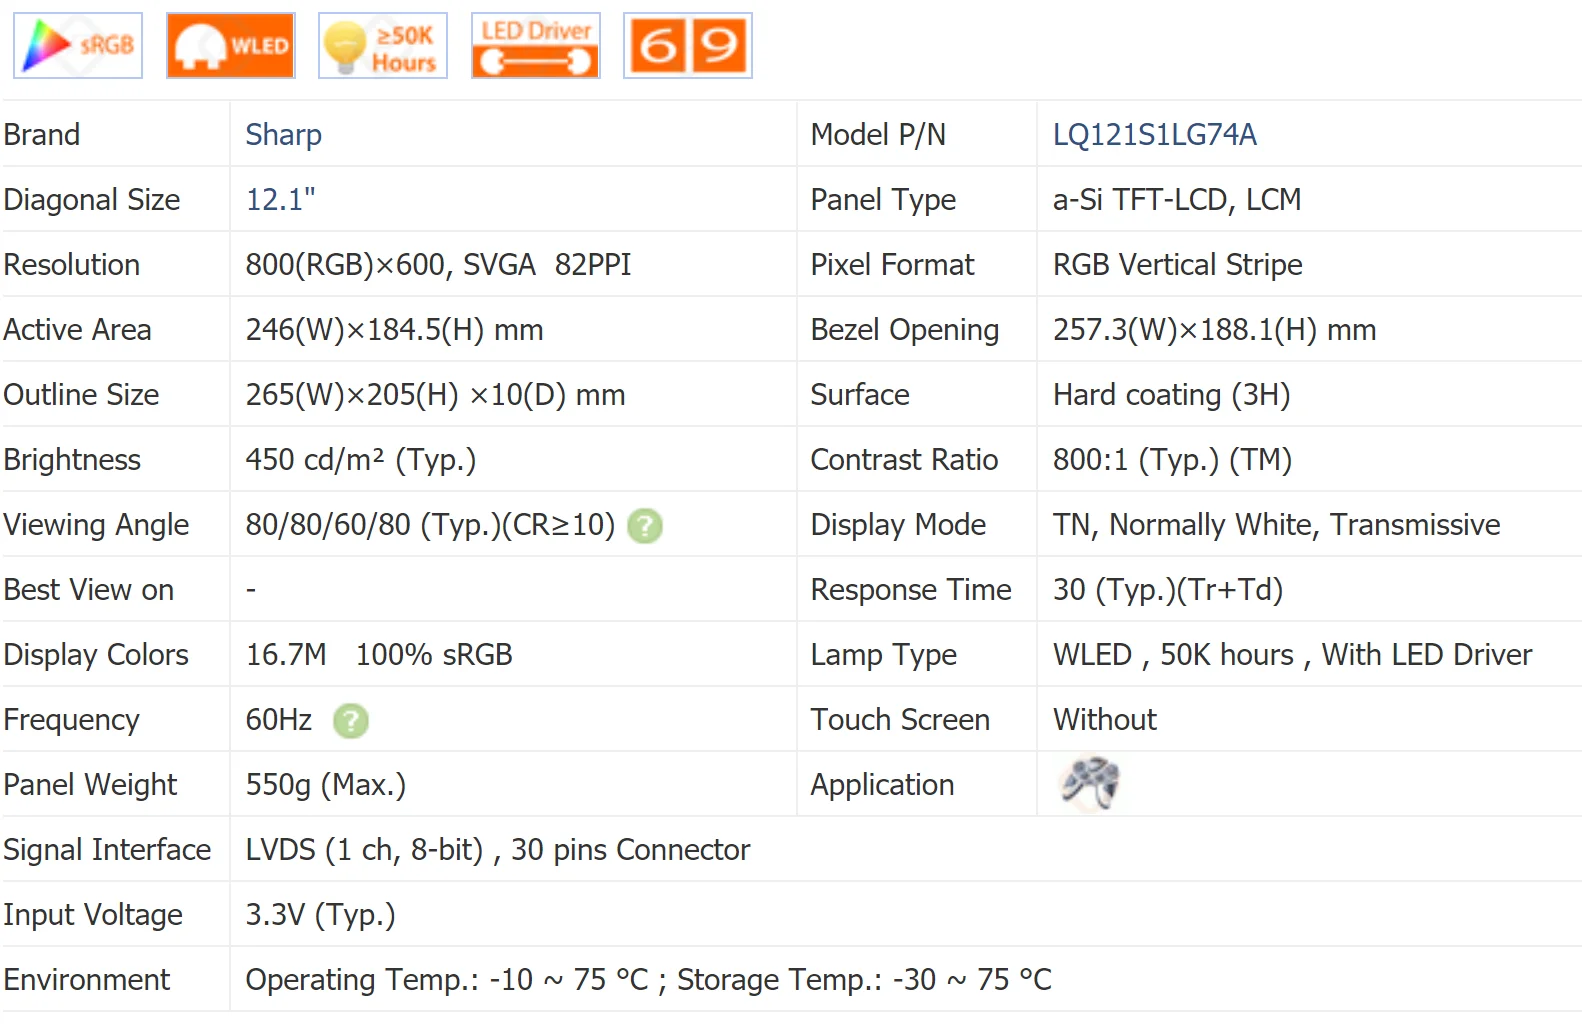Click the orange 69 badge icon
Viewport: 1582px width, 1026px height.
pyautogui.click(x=688, y=45)
